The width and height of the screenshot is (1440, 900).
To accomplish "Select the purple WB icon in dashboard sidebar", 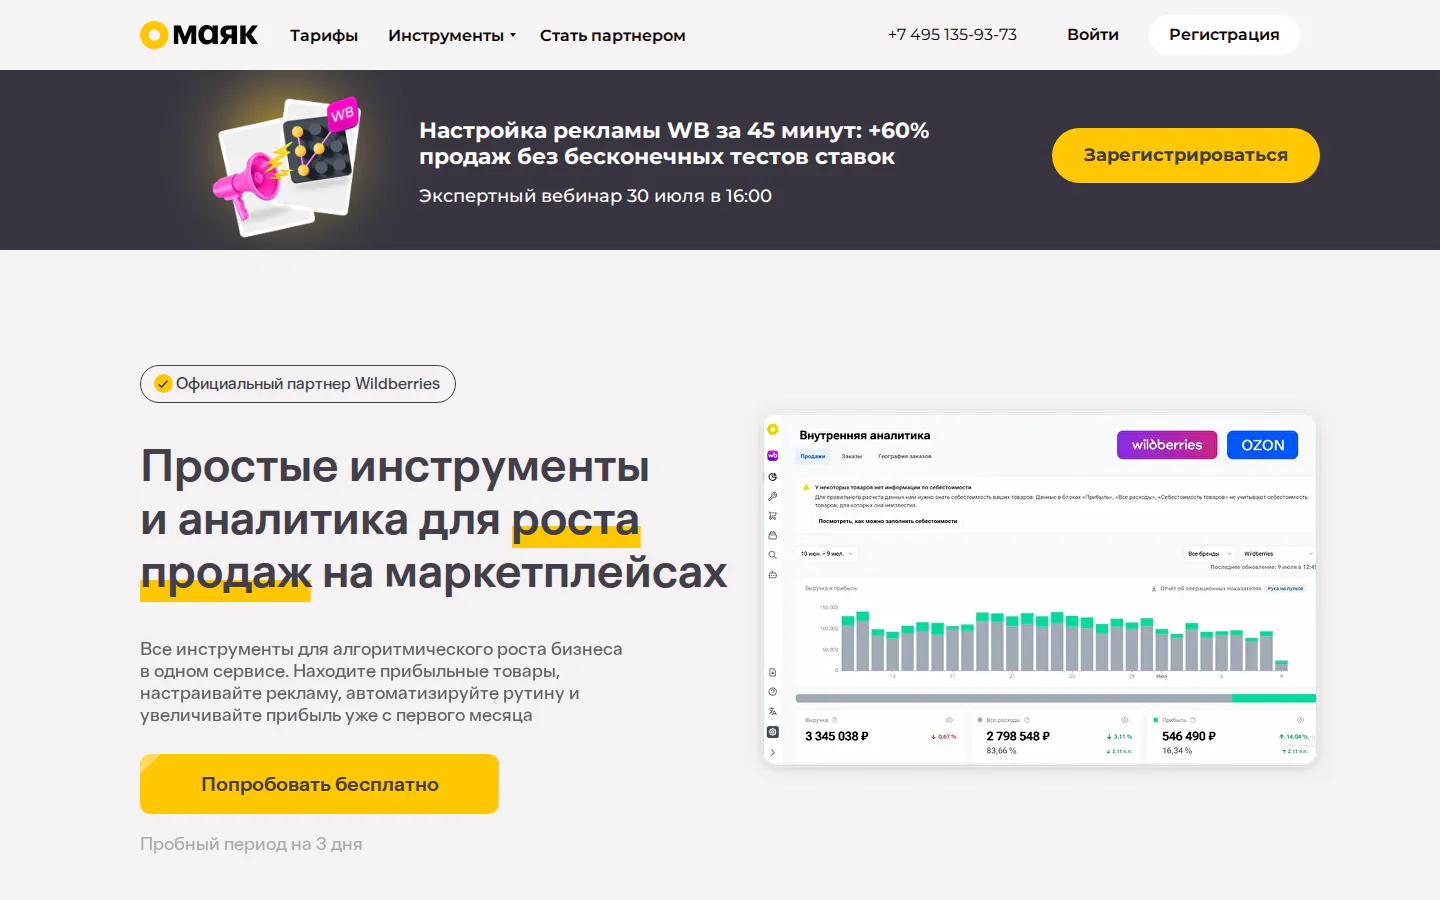I will coord(772,455).
